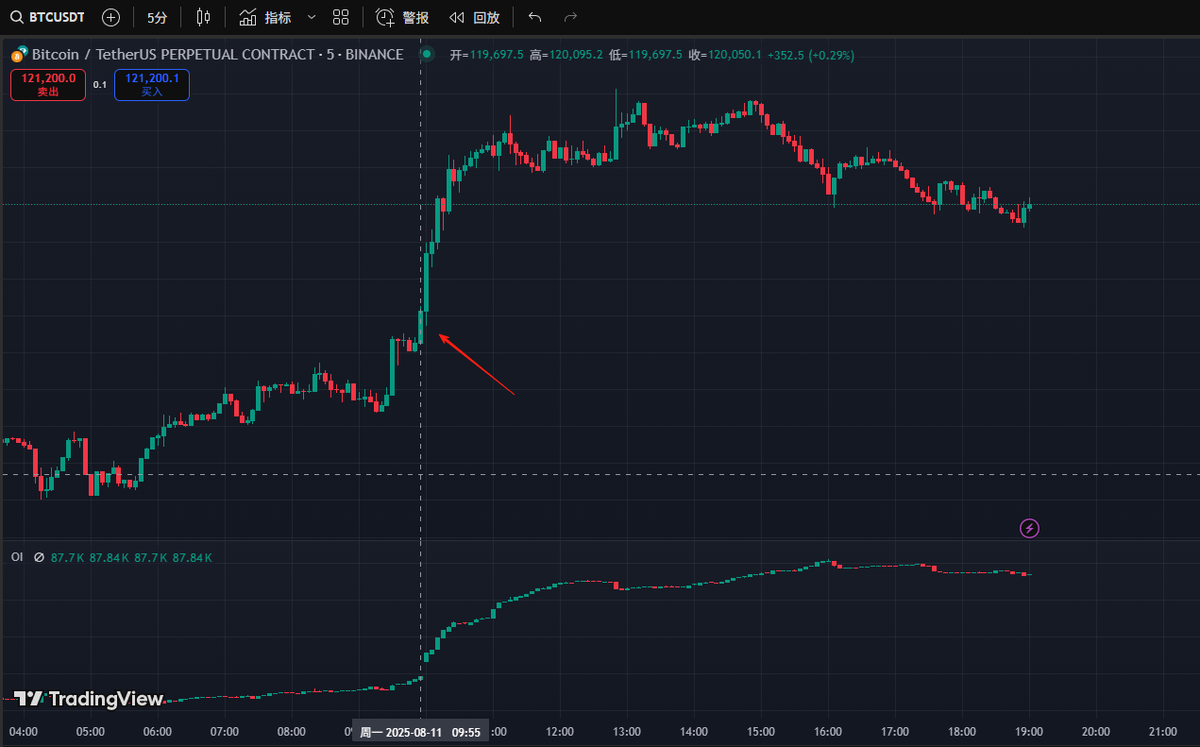Click the +352.5 (+0.29%) change value
This screenshot has width=1200, height=747.
(811, 55)
